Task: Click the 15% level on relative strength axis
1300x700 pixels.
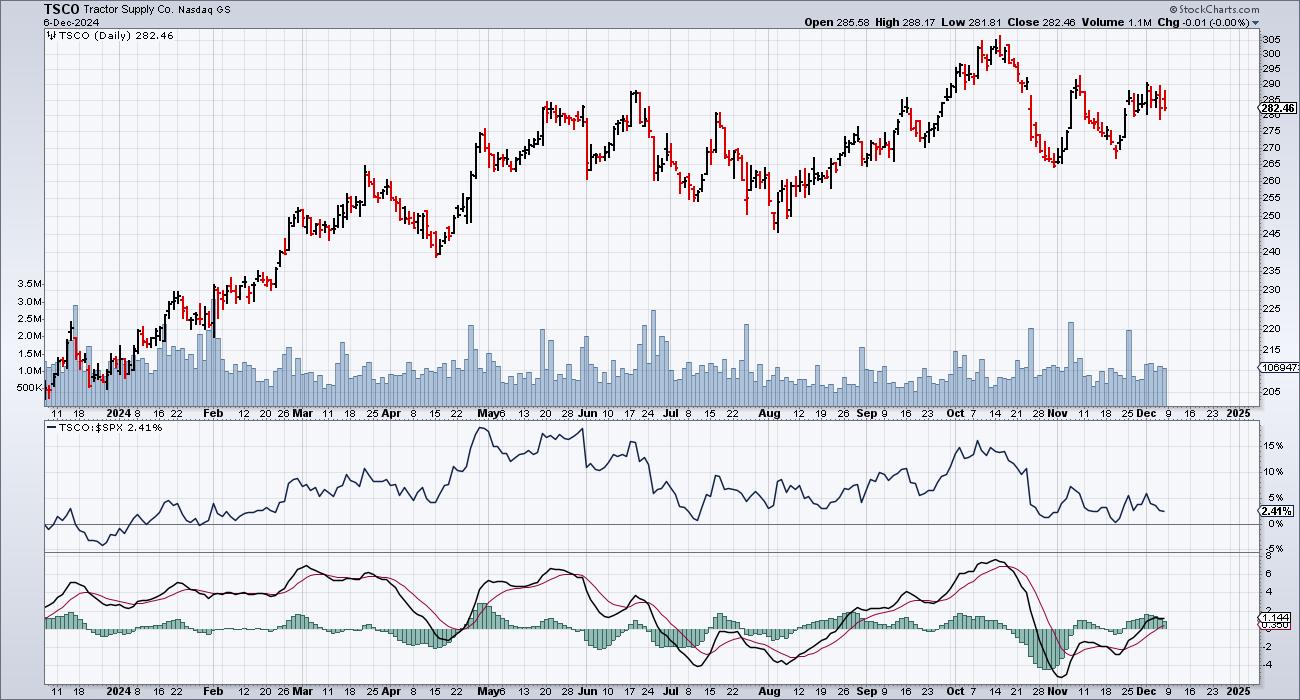Action: pos(1272,446)
